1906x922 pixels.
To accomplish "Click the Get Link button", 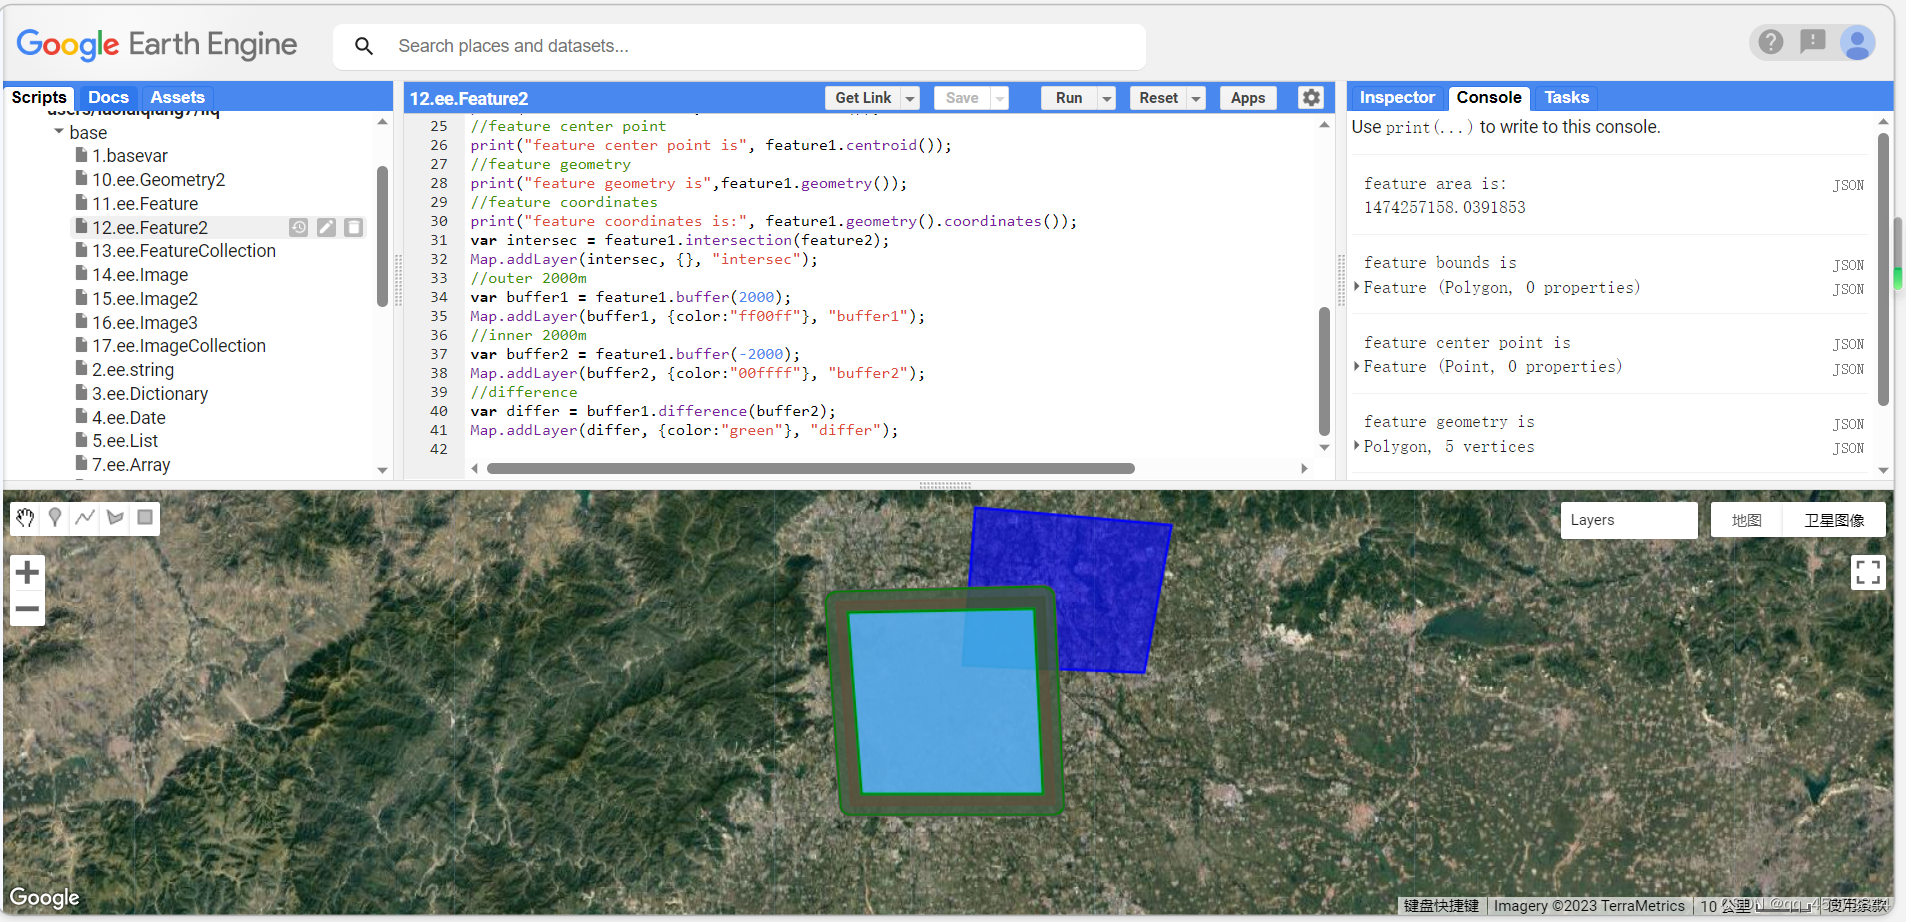I will (863, 98).
